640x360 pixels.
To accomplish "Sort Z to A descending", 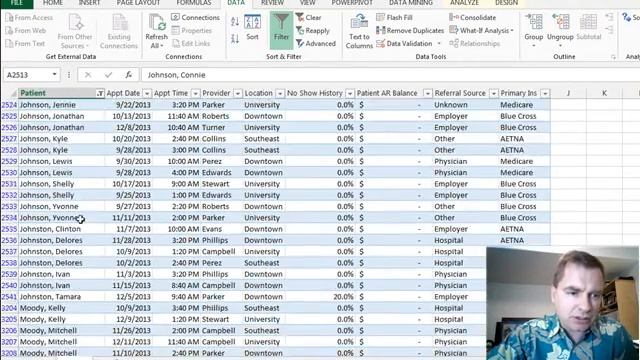I will tap(235, 39).
